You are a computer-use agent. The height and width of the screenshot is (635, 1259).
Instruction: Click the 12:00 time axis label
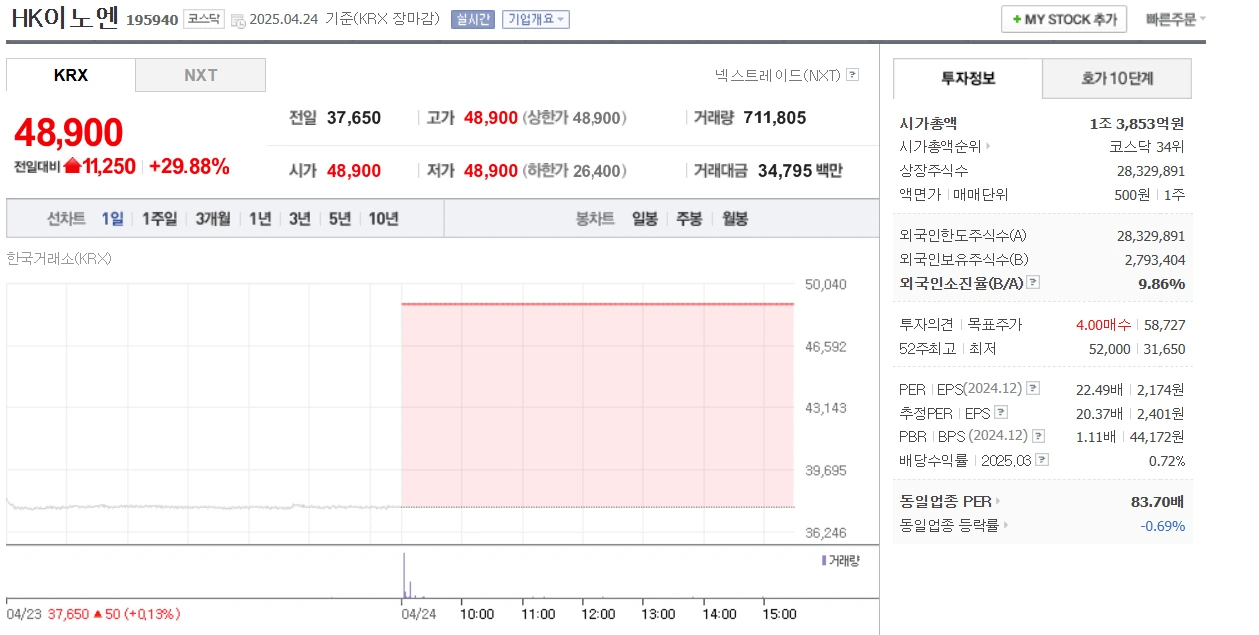(597, 613)
